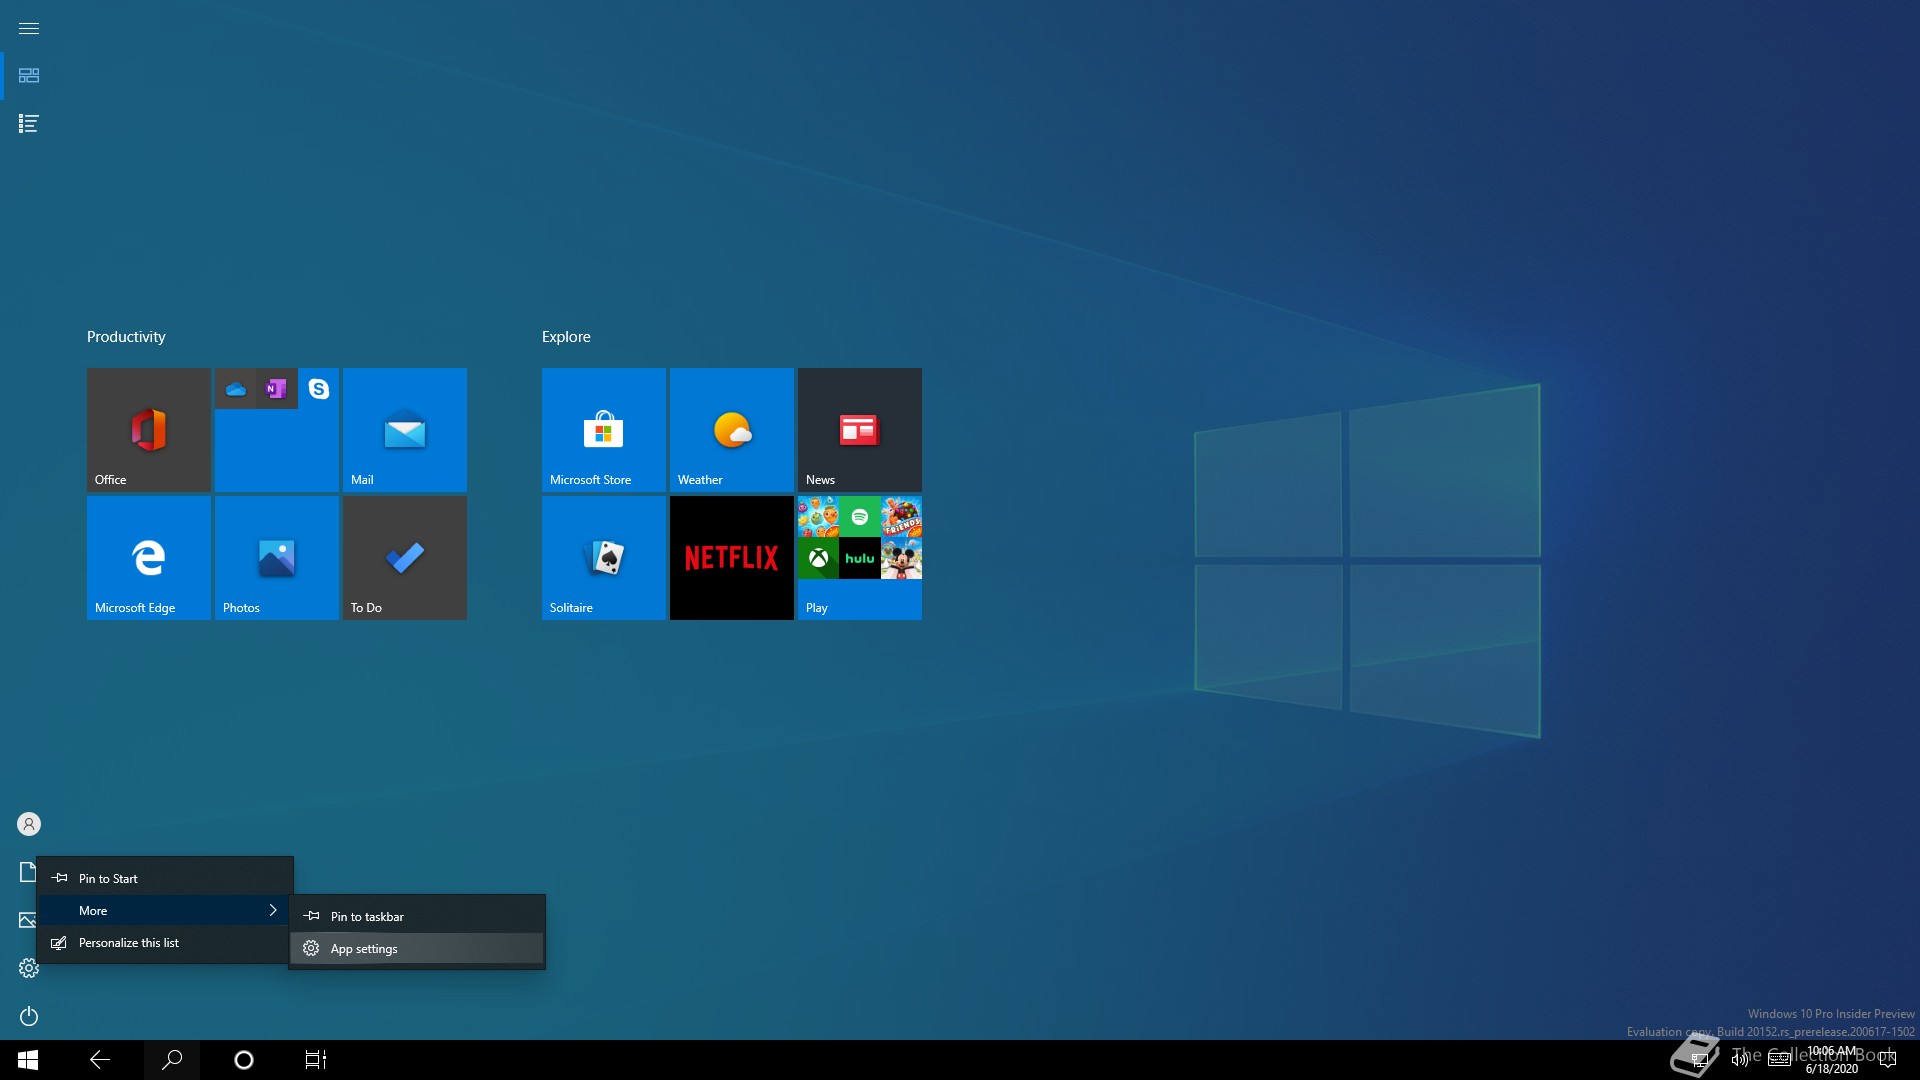Open the Documents sidebar icon
The image size is (1920, 1080).
point(27,872)
